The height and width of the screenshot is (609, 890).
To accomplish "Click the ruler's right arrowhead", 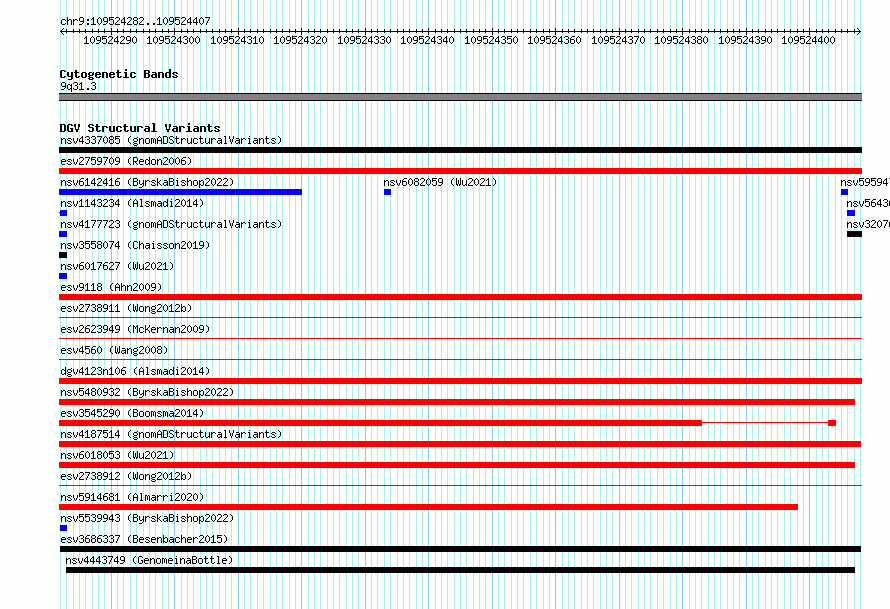I will [859, 32].
